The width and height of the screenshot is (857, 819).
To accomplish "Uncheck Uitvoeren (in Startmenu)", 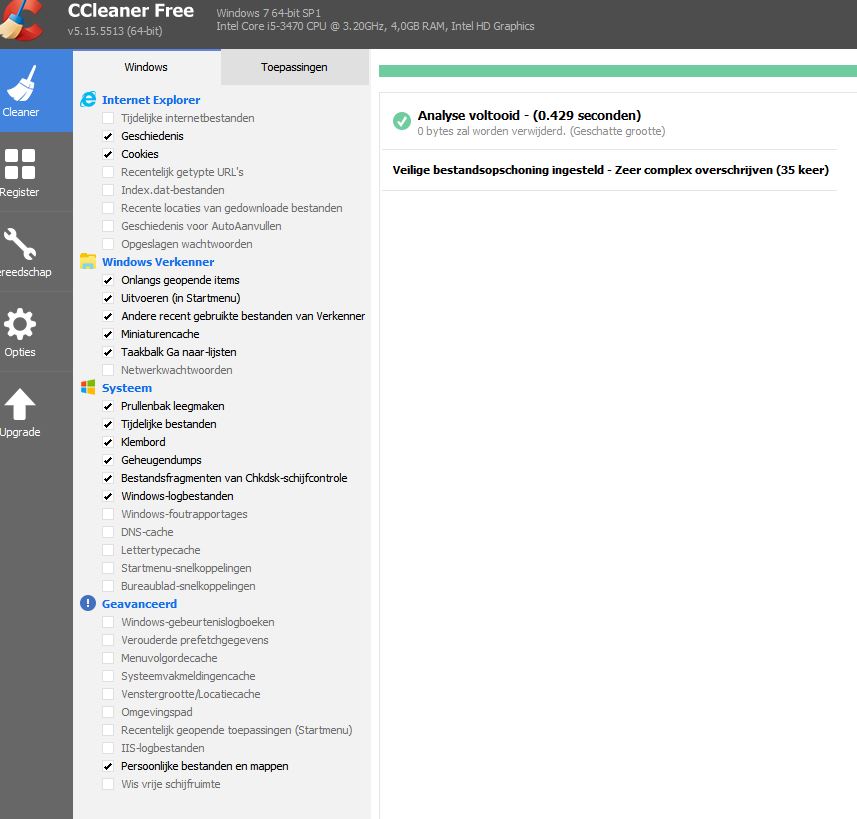I will 108,298.
